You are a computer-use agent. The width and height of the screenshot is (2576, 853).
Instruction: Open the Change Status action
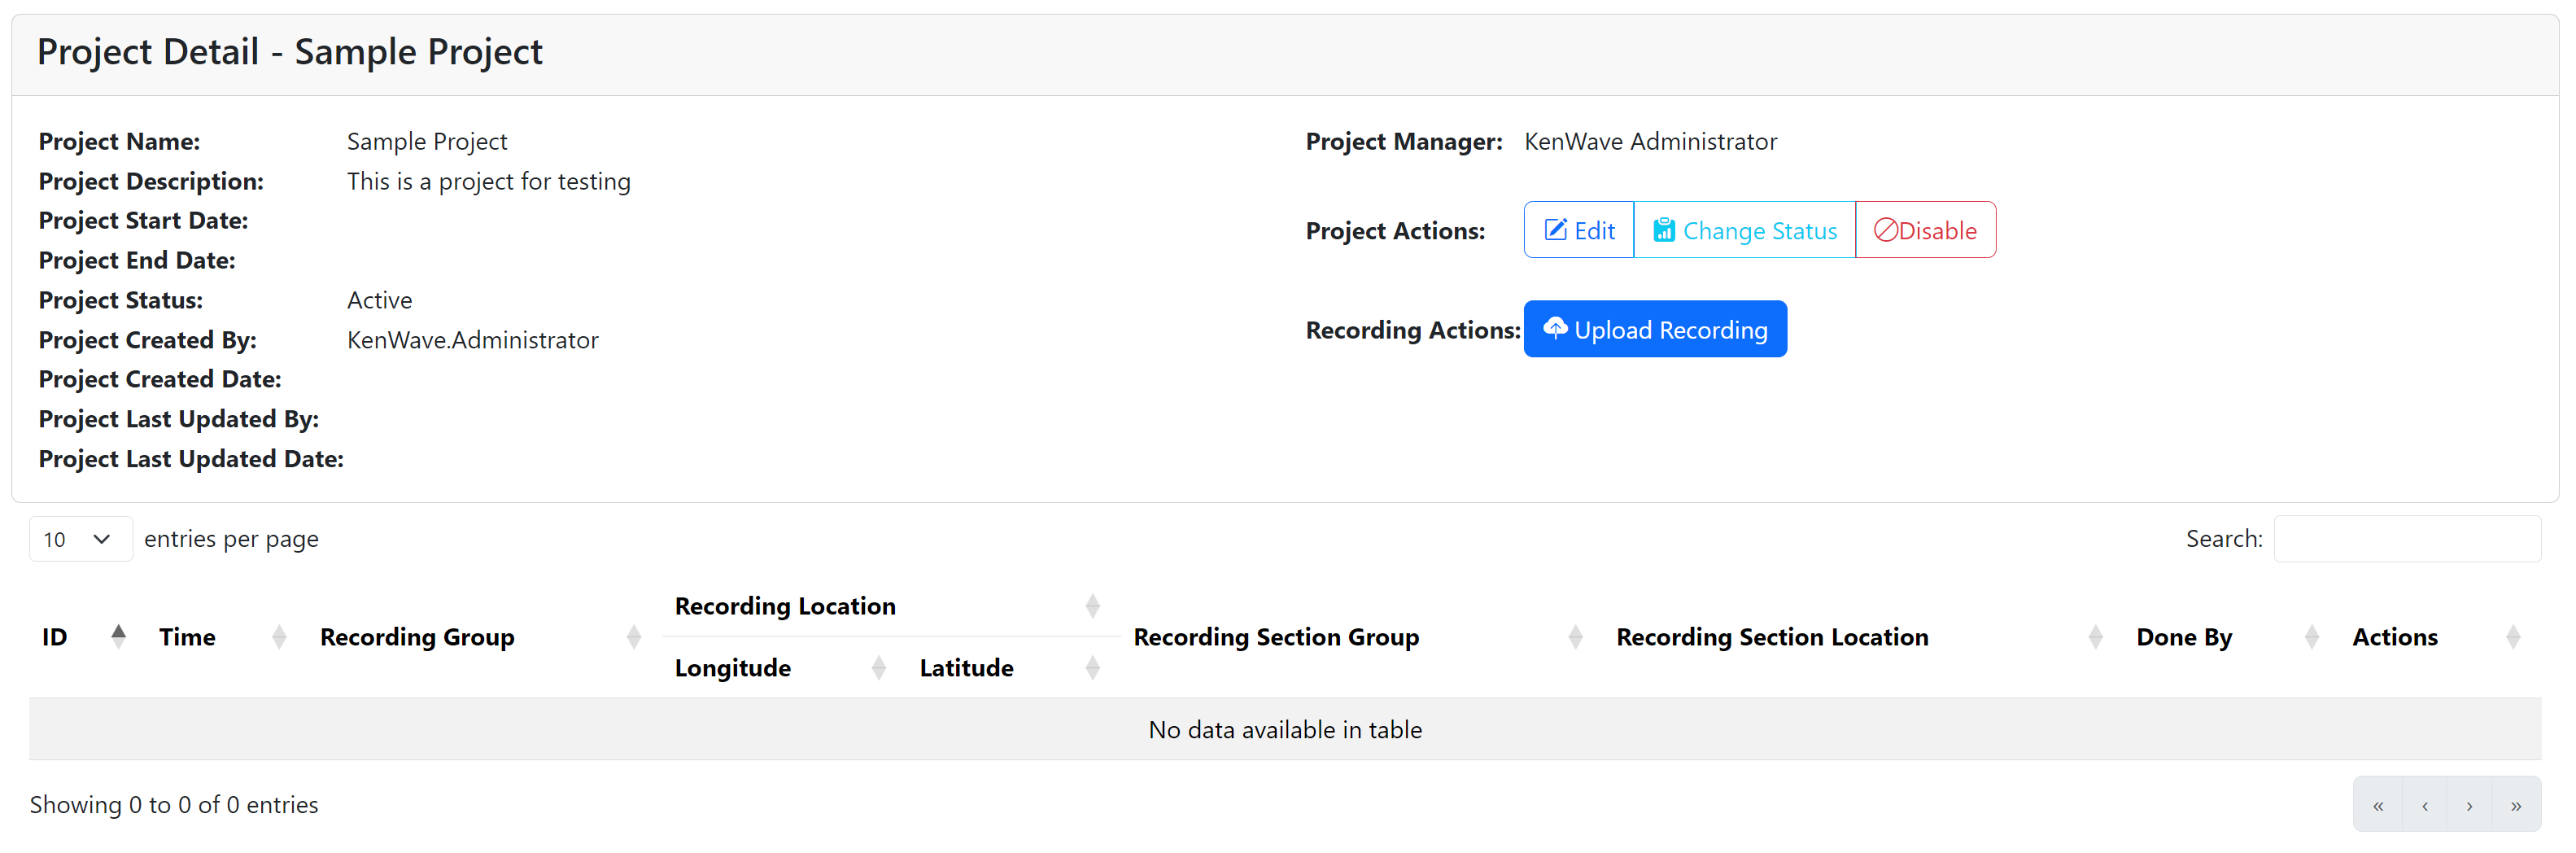[1744, 231]
